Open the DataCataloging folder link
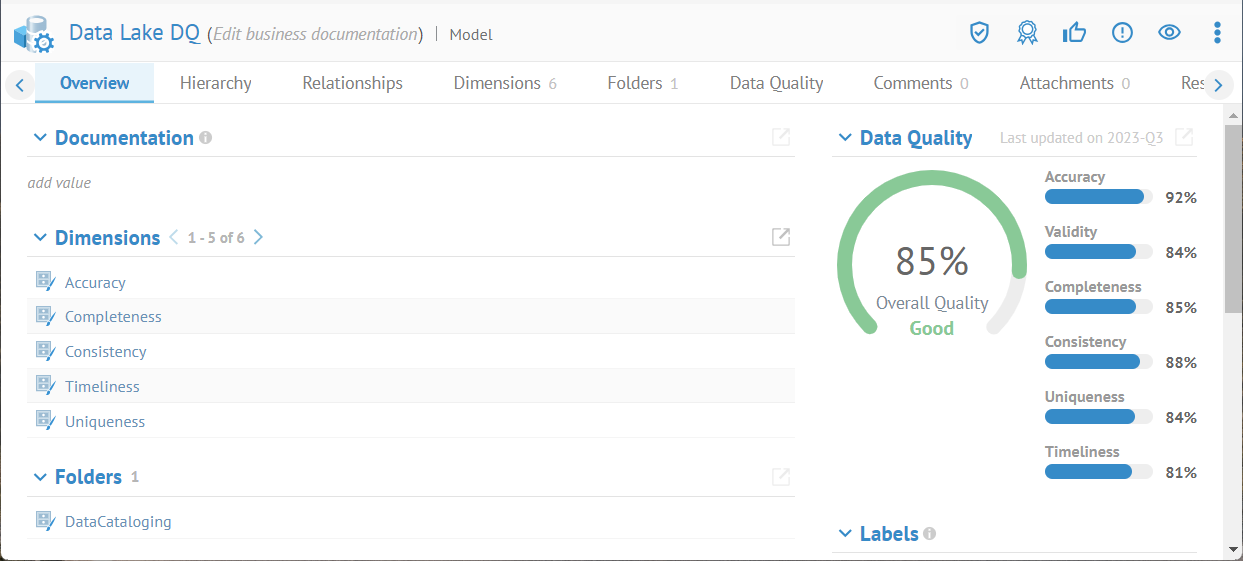The height and width of the screenshot is (561, 1243). [118, 522]
